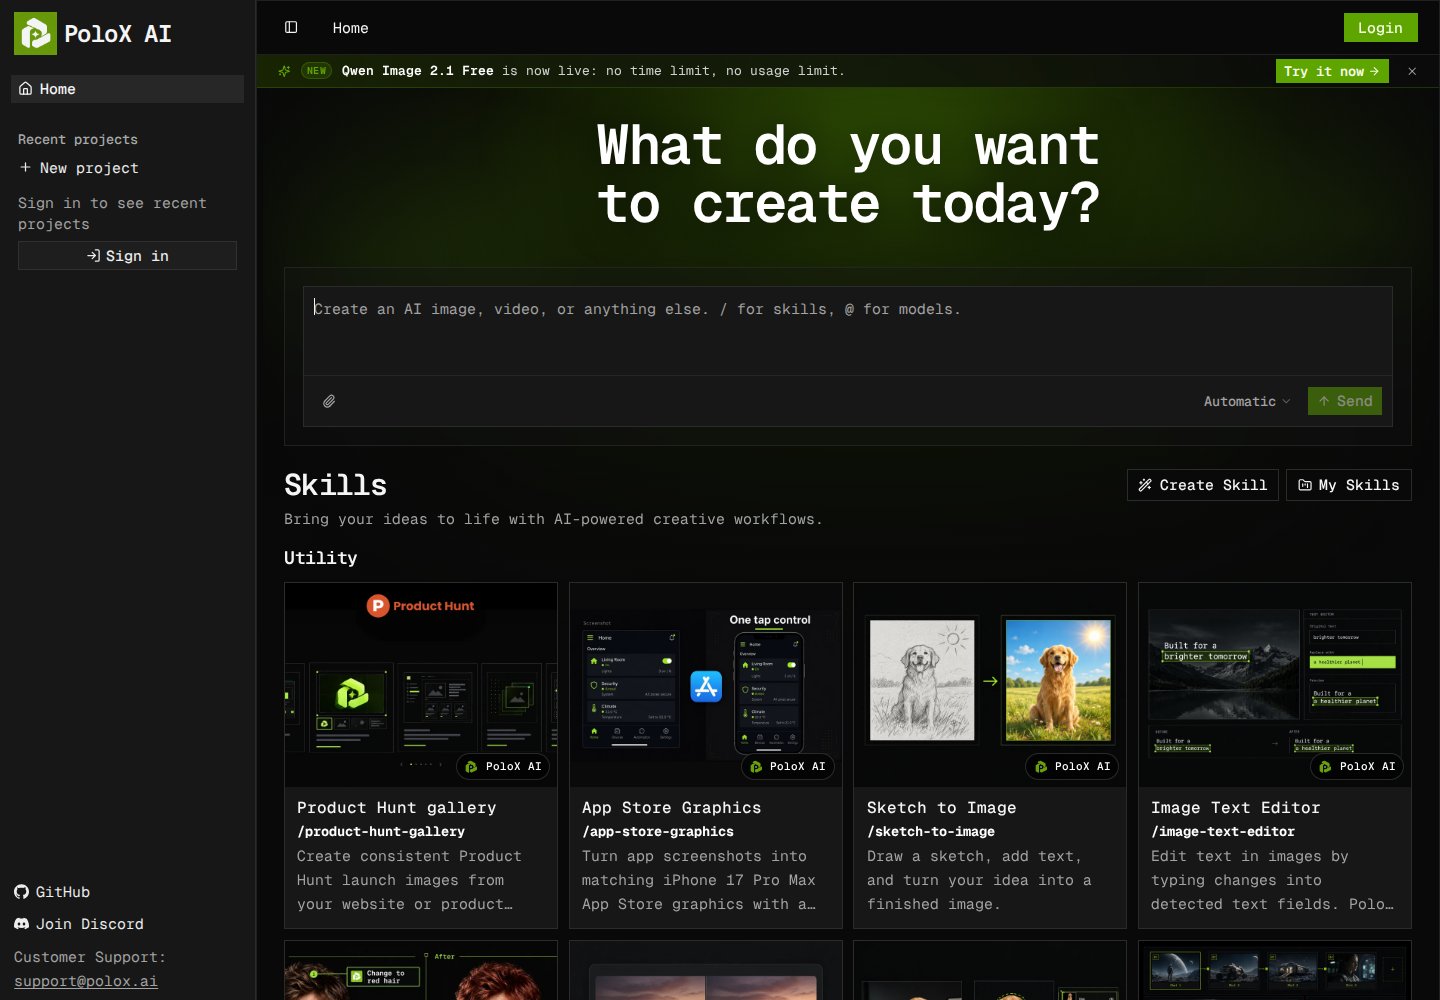Click the PoloX AI logo icon
Image resolution: width=1440 pixels, height=1000 pixels.
[35, 34]
